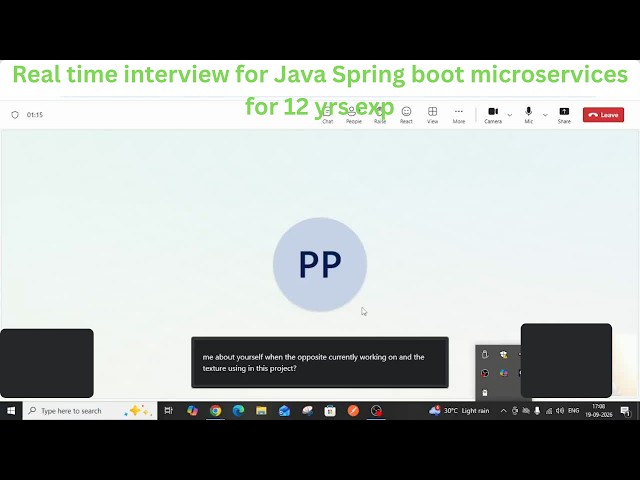Click the USB eject icon in tray overflow

coord(485,354)
